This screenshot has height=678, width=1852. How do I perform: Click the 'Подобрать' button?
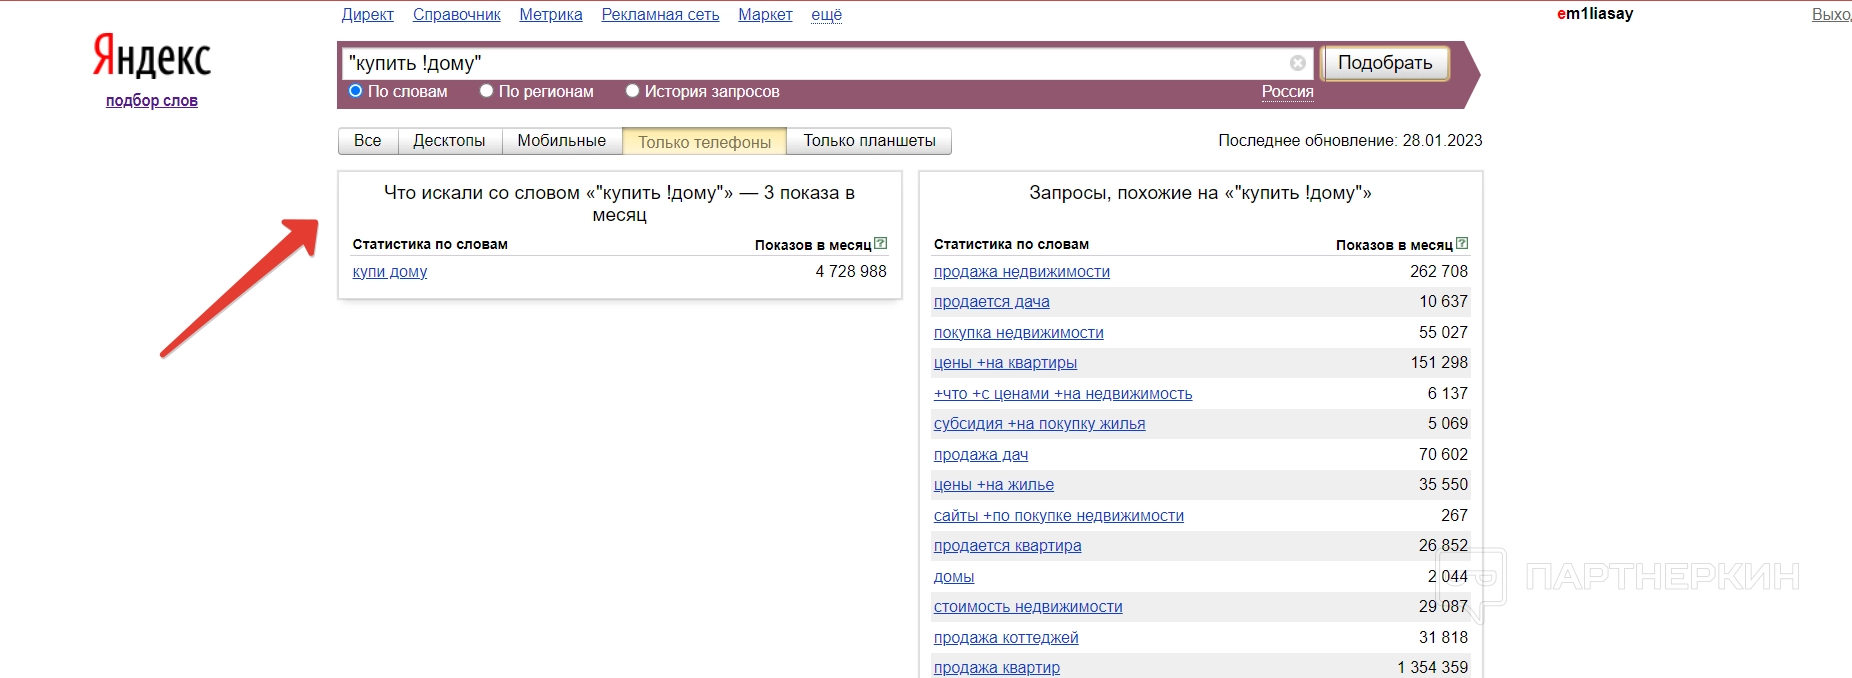[x=1385, y=63]
